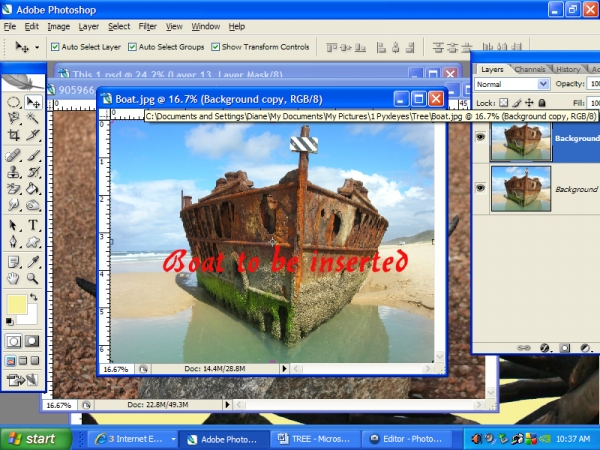
Task: Swap foreground and background colors
Action: point(34,297)
